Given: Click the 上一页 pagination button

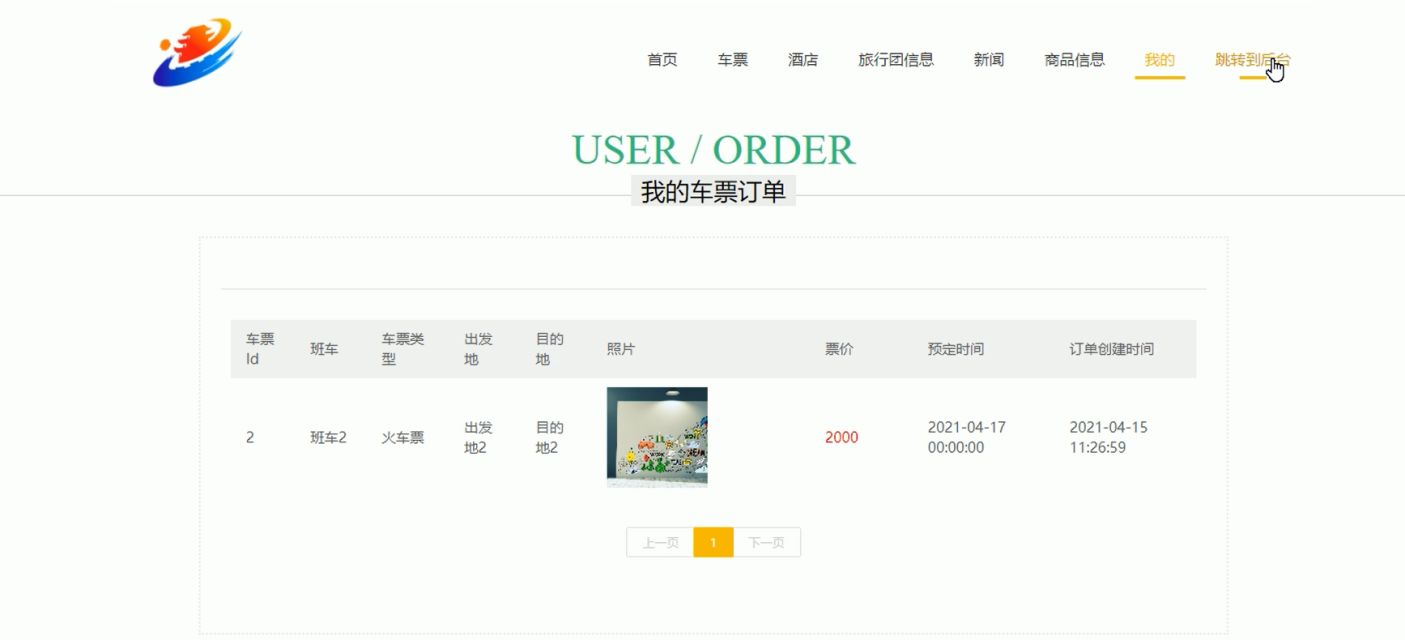Looking at the screenshot, I should [660, 543].
